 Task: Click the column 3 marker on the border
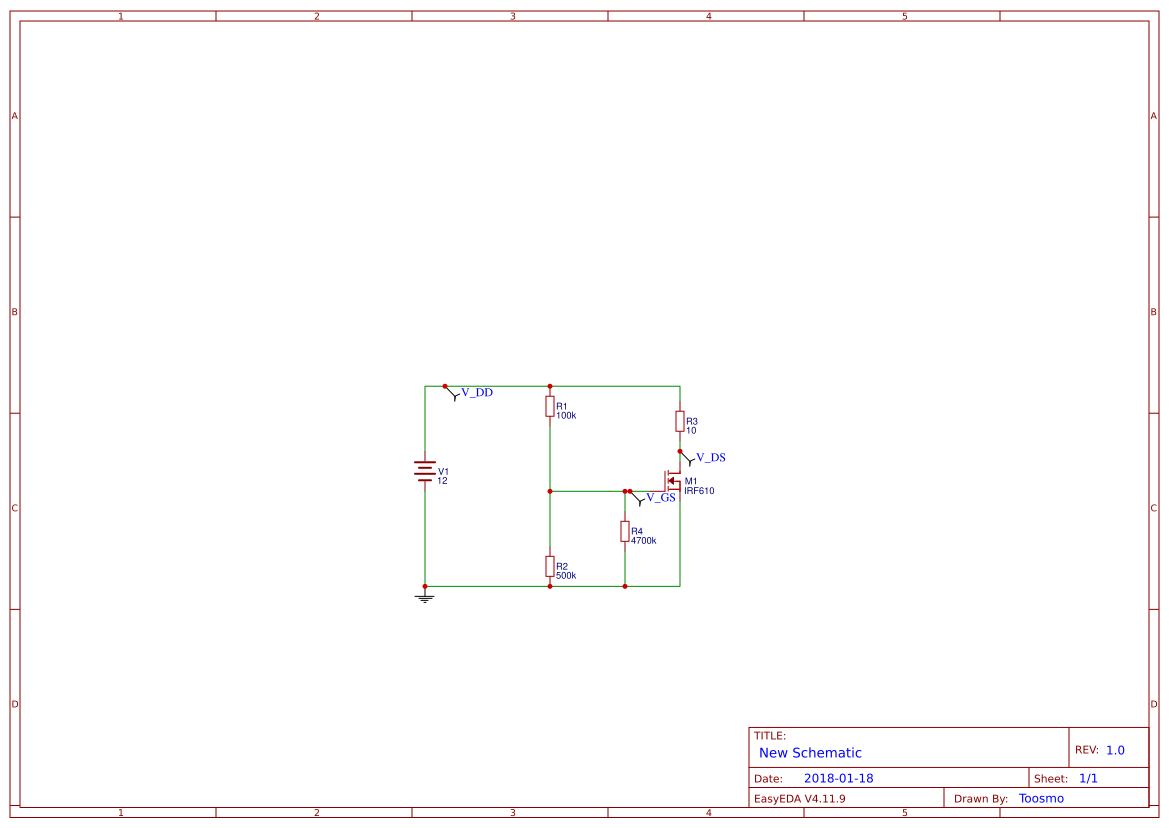[x=511, y=15]
